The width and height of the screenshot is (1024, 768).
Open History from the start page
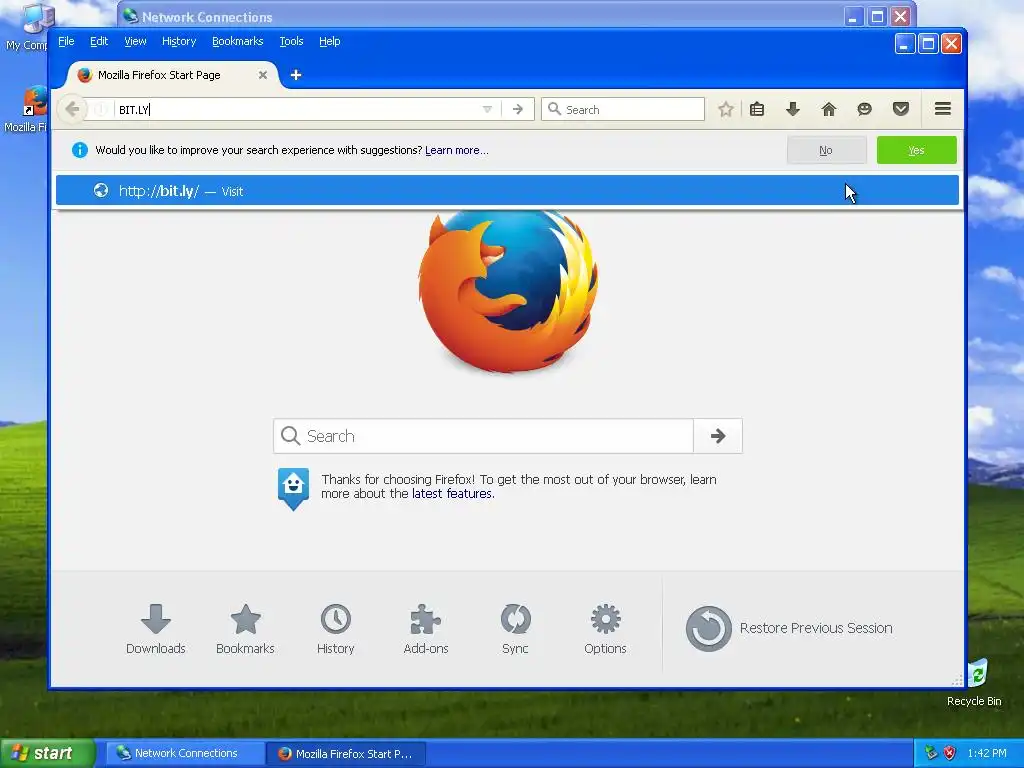pos(336,629)
